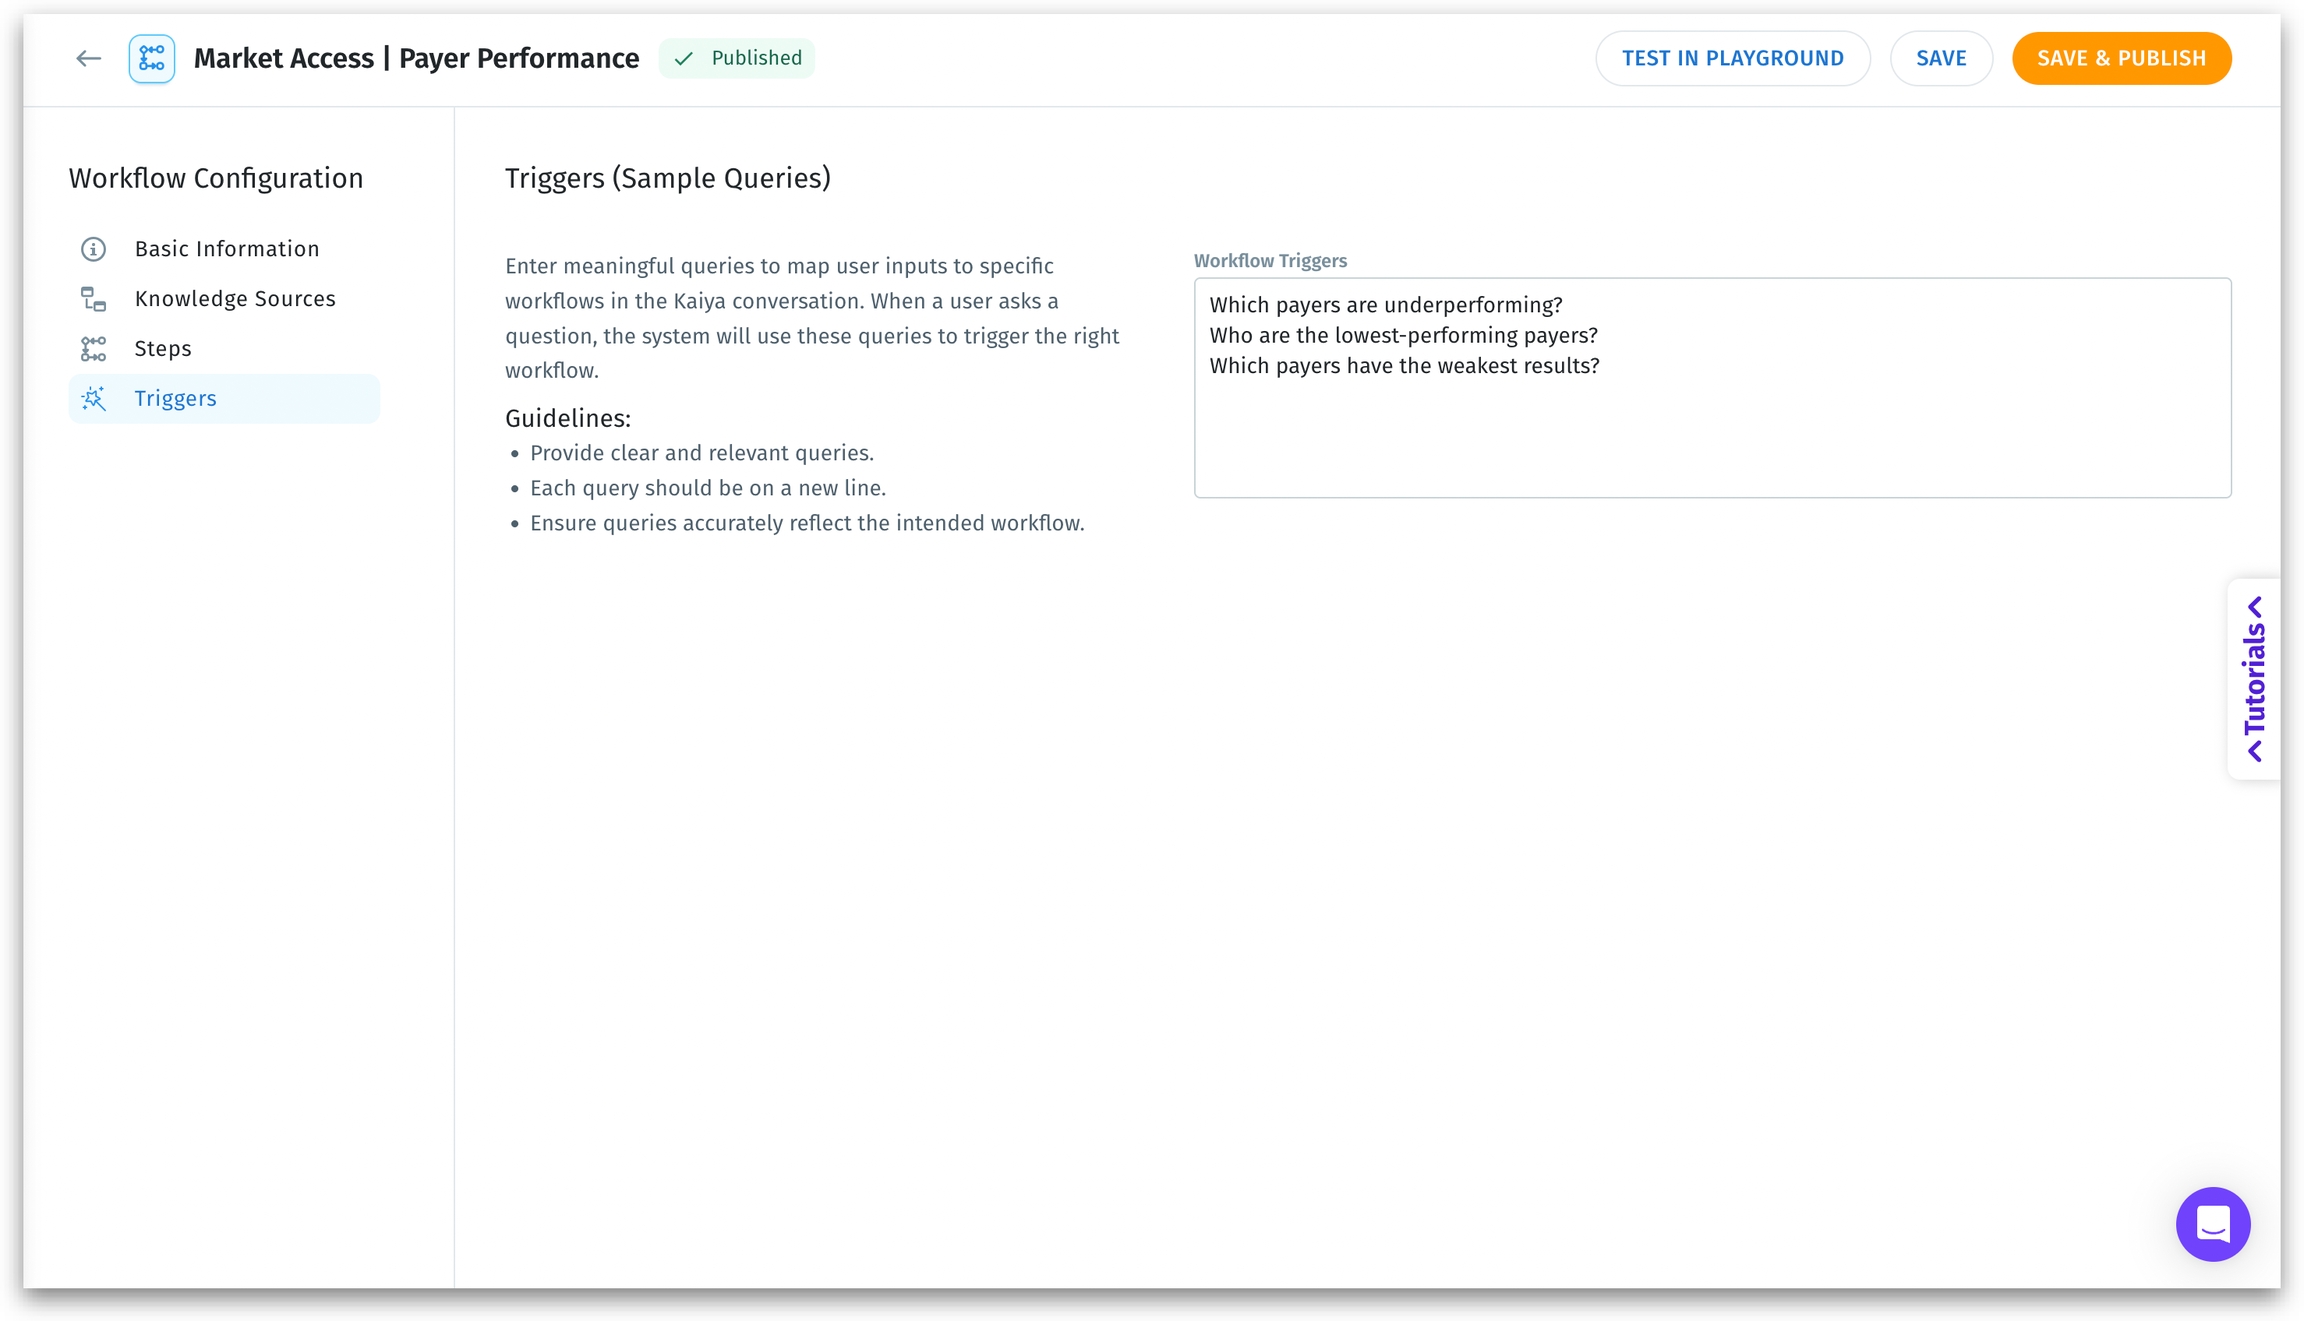Click the back arrow icon
This screenshot has width=2304, height=1321.
pos(88,59)
